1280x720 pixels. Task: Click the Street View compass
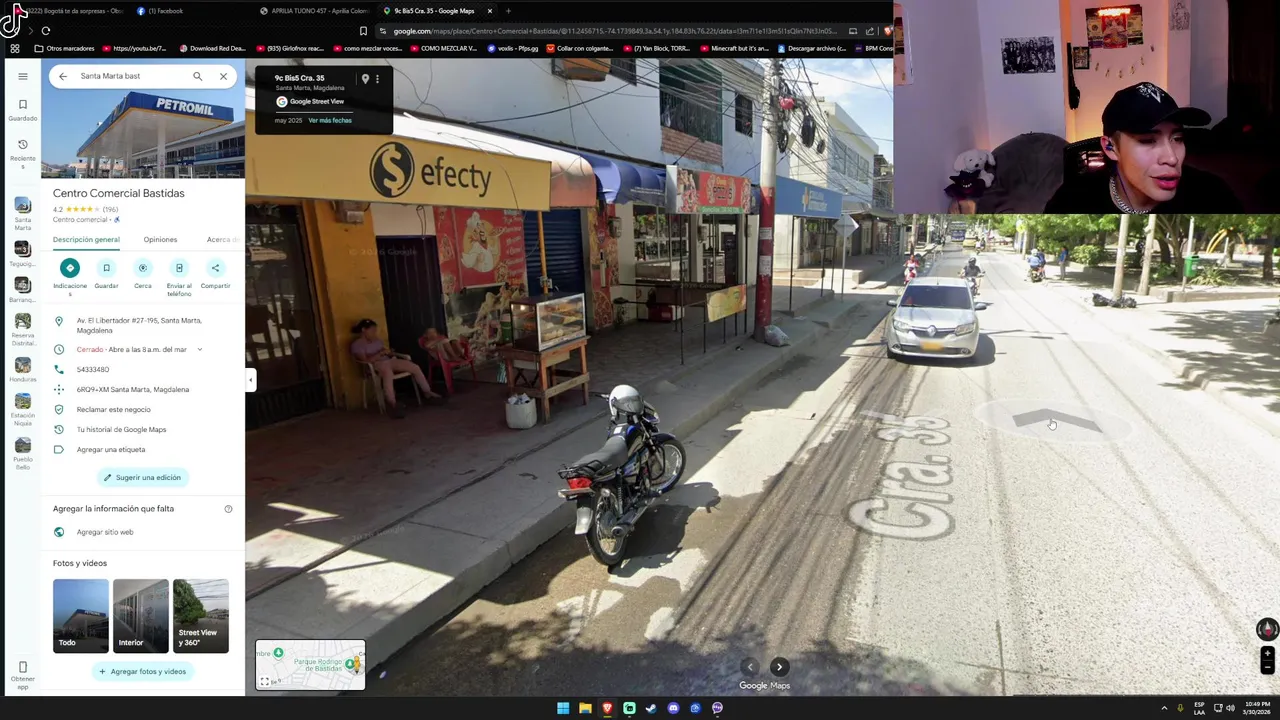point(1266,629)
